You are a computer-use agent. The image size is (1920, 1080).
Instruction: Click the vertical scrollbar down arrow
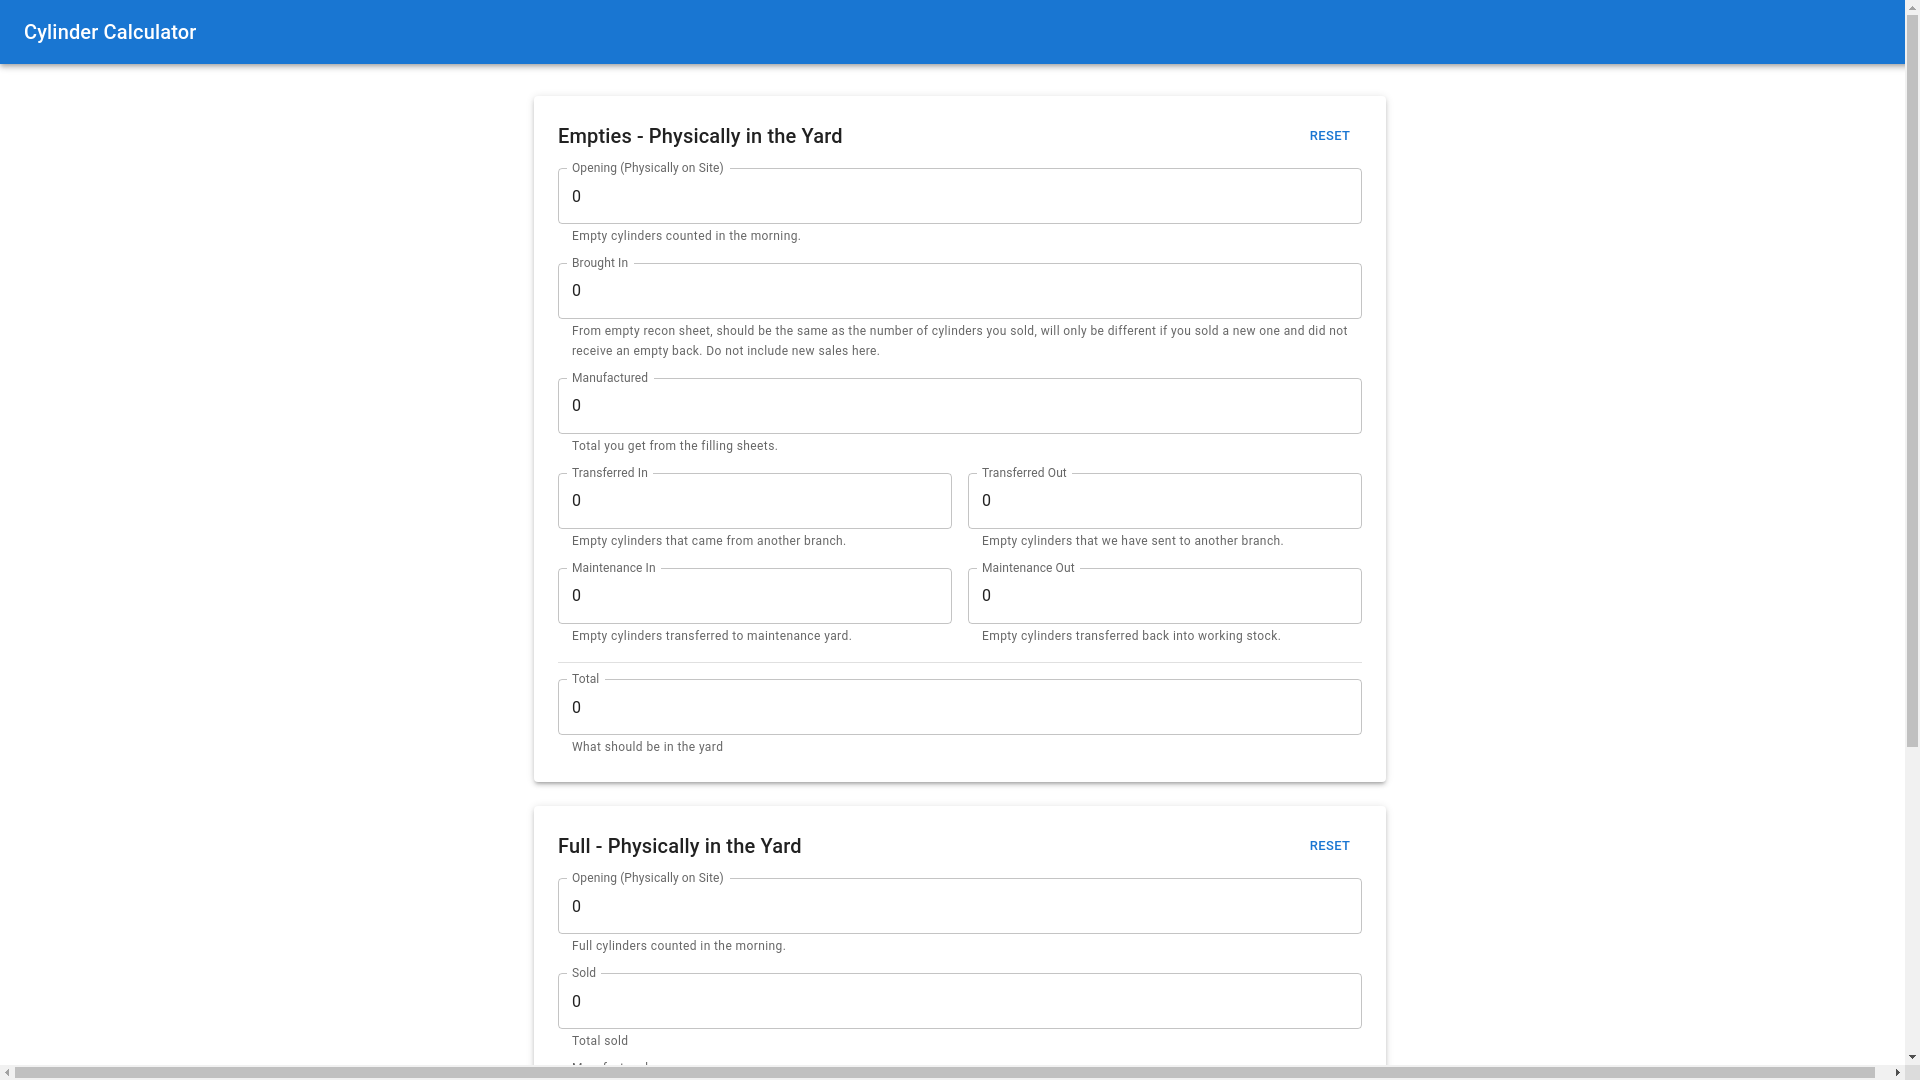pyautogui.click(x=1912, y=1058)
